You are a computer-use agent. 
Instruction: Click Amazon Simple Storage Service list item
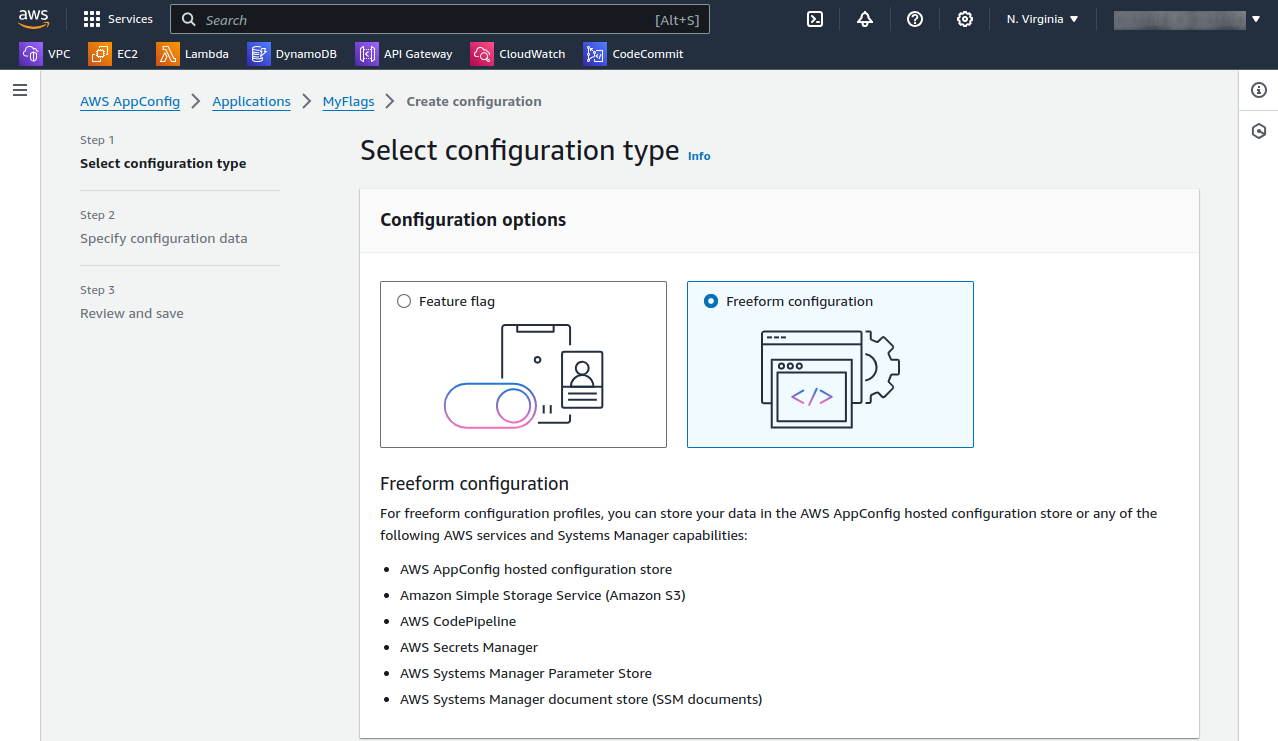(x=543, y=595)
